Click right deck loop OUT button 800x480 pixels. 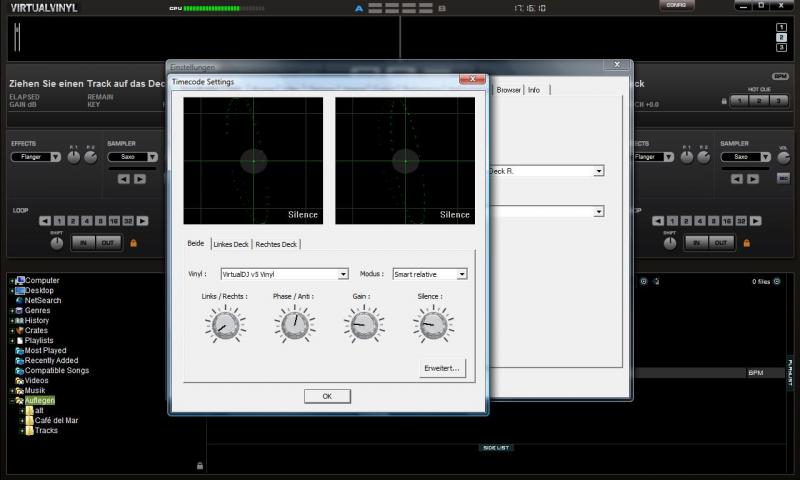[721, 243]
